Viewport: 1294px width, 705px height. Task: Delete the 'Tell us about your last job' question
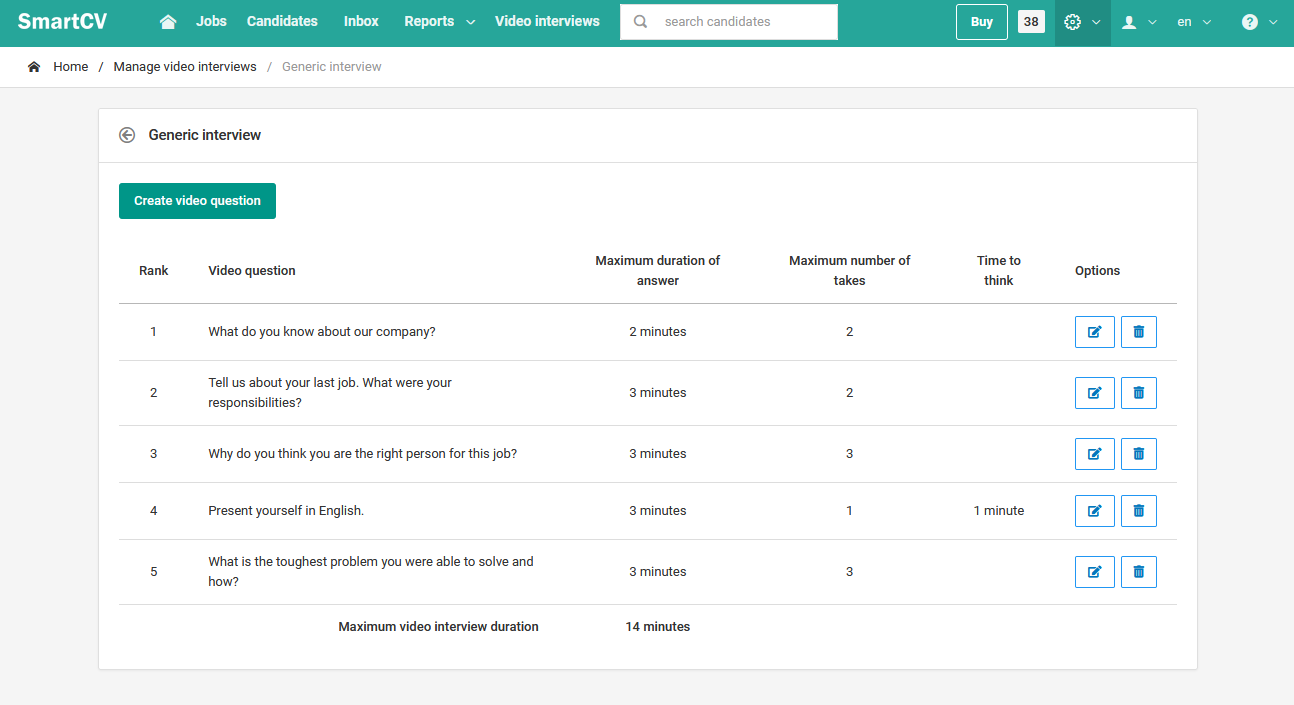1138,393
